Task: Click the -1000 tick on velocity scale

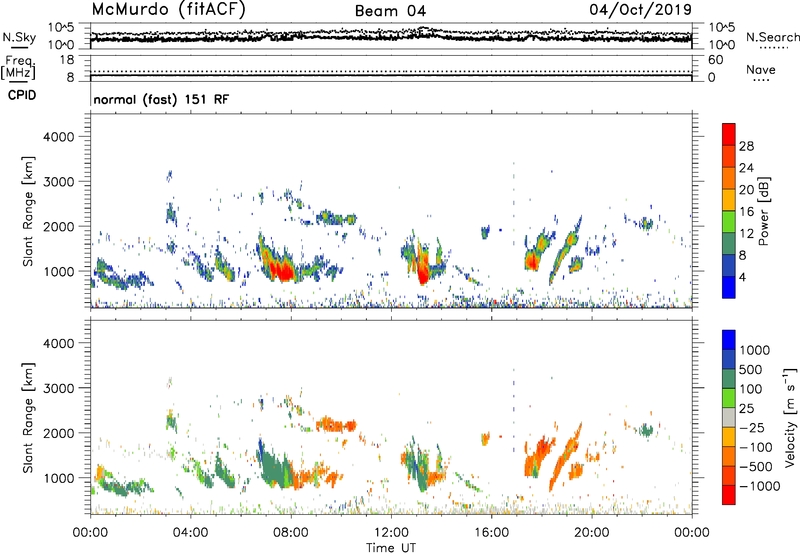Action: tap(760, 486)
